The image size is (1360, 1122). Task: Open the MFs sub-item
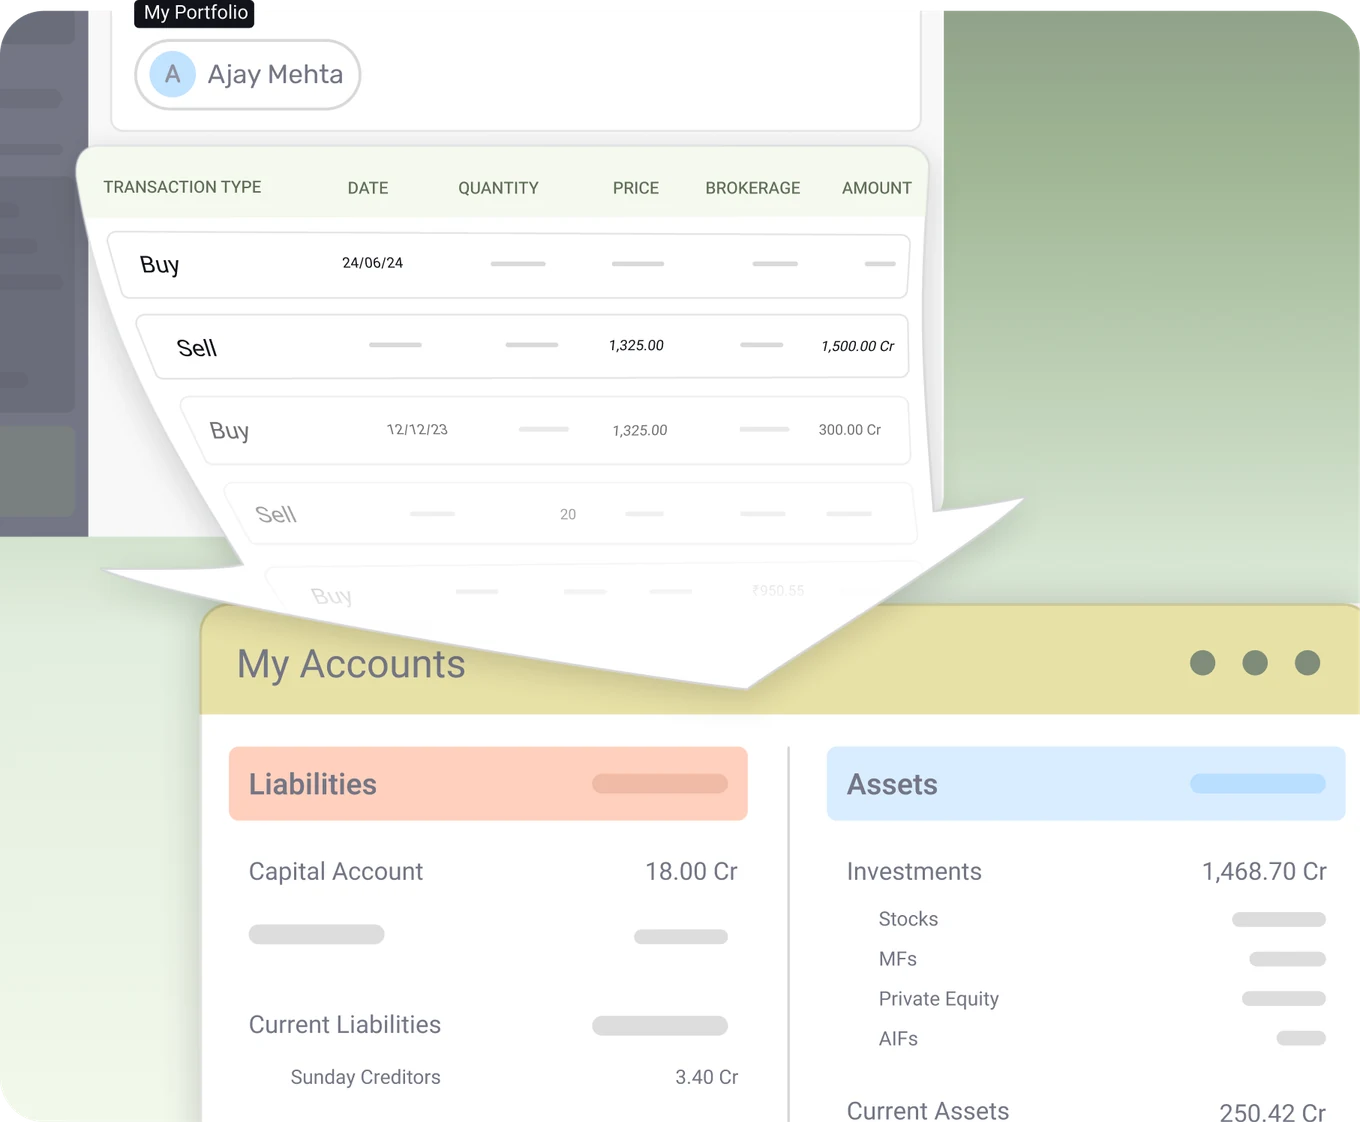(898, 959)
